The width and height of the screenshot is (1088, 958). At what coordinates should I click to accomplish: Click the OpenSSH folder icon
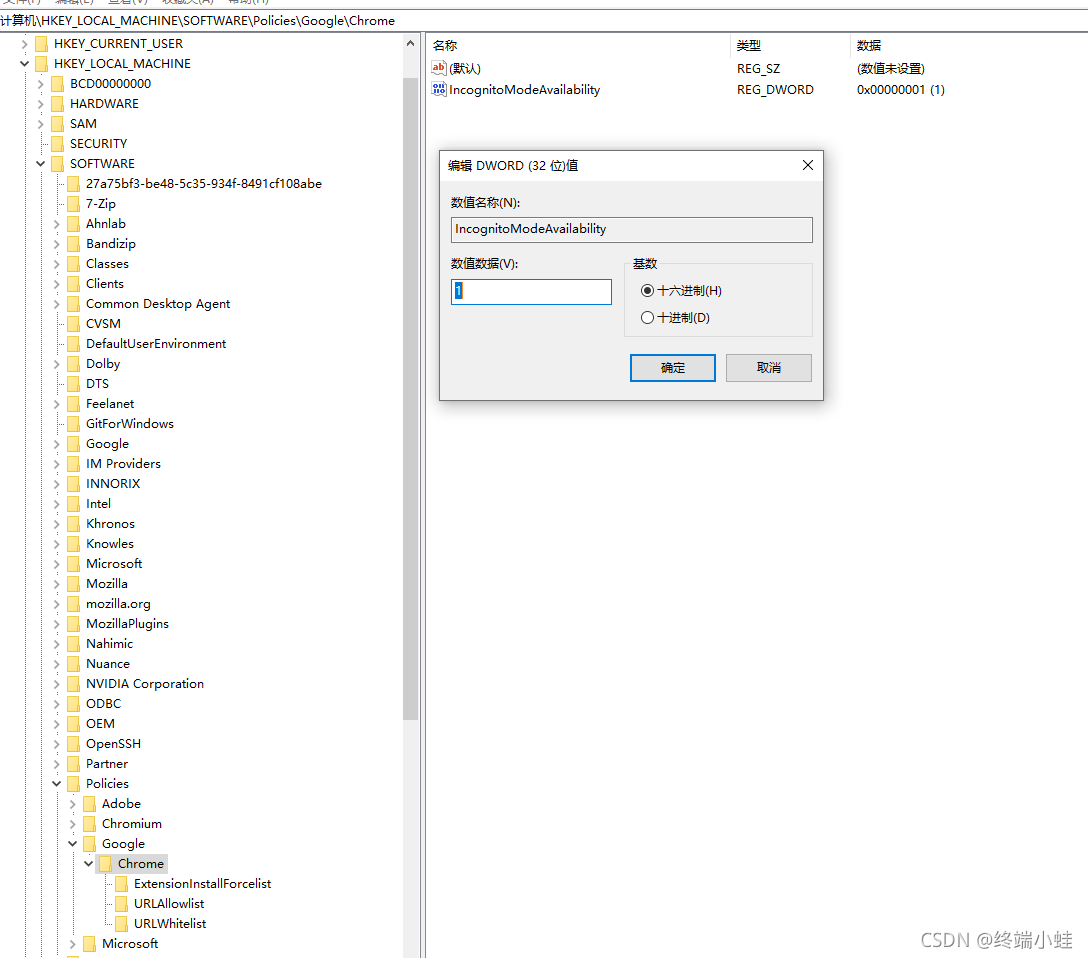click(x=74, y=744)
